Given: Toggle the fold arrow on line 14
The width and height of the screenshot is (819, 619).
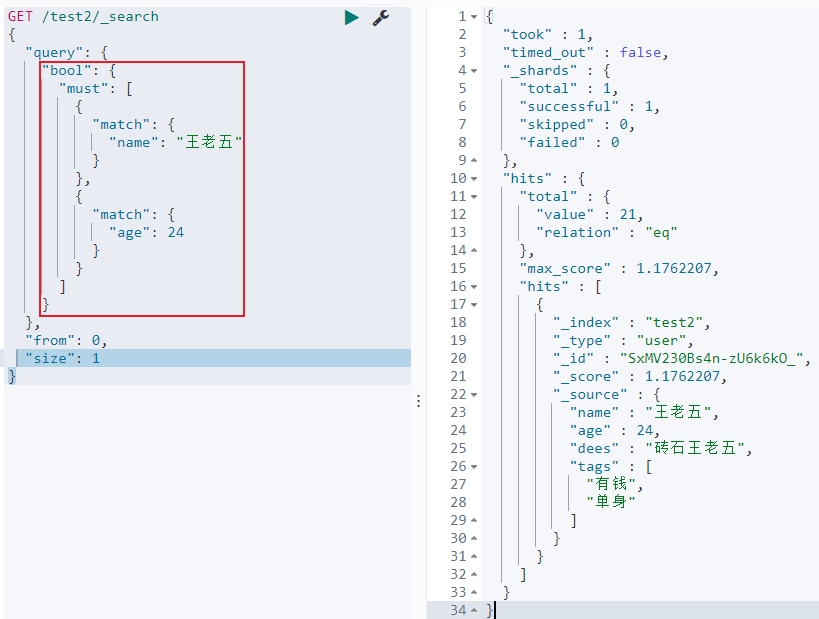Looking at the screenshot, I should pos(474,251).
